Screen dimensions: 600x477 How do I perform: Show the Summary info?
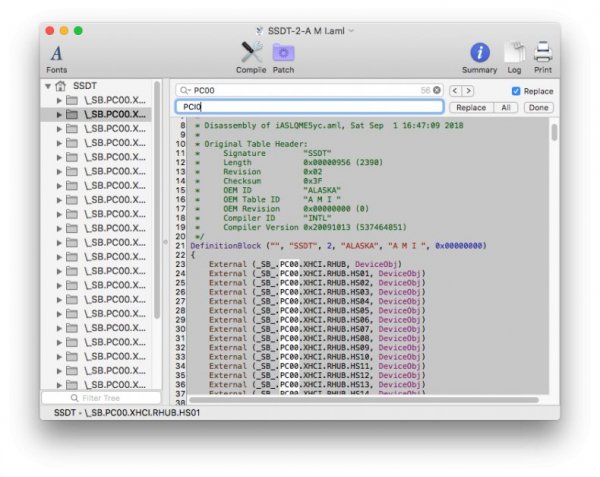480,54
